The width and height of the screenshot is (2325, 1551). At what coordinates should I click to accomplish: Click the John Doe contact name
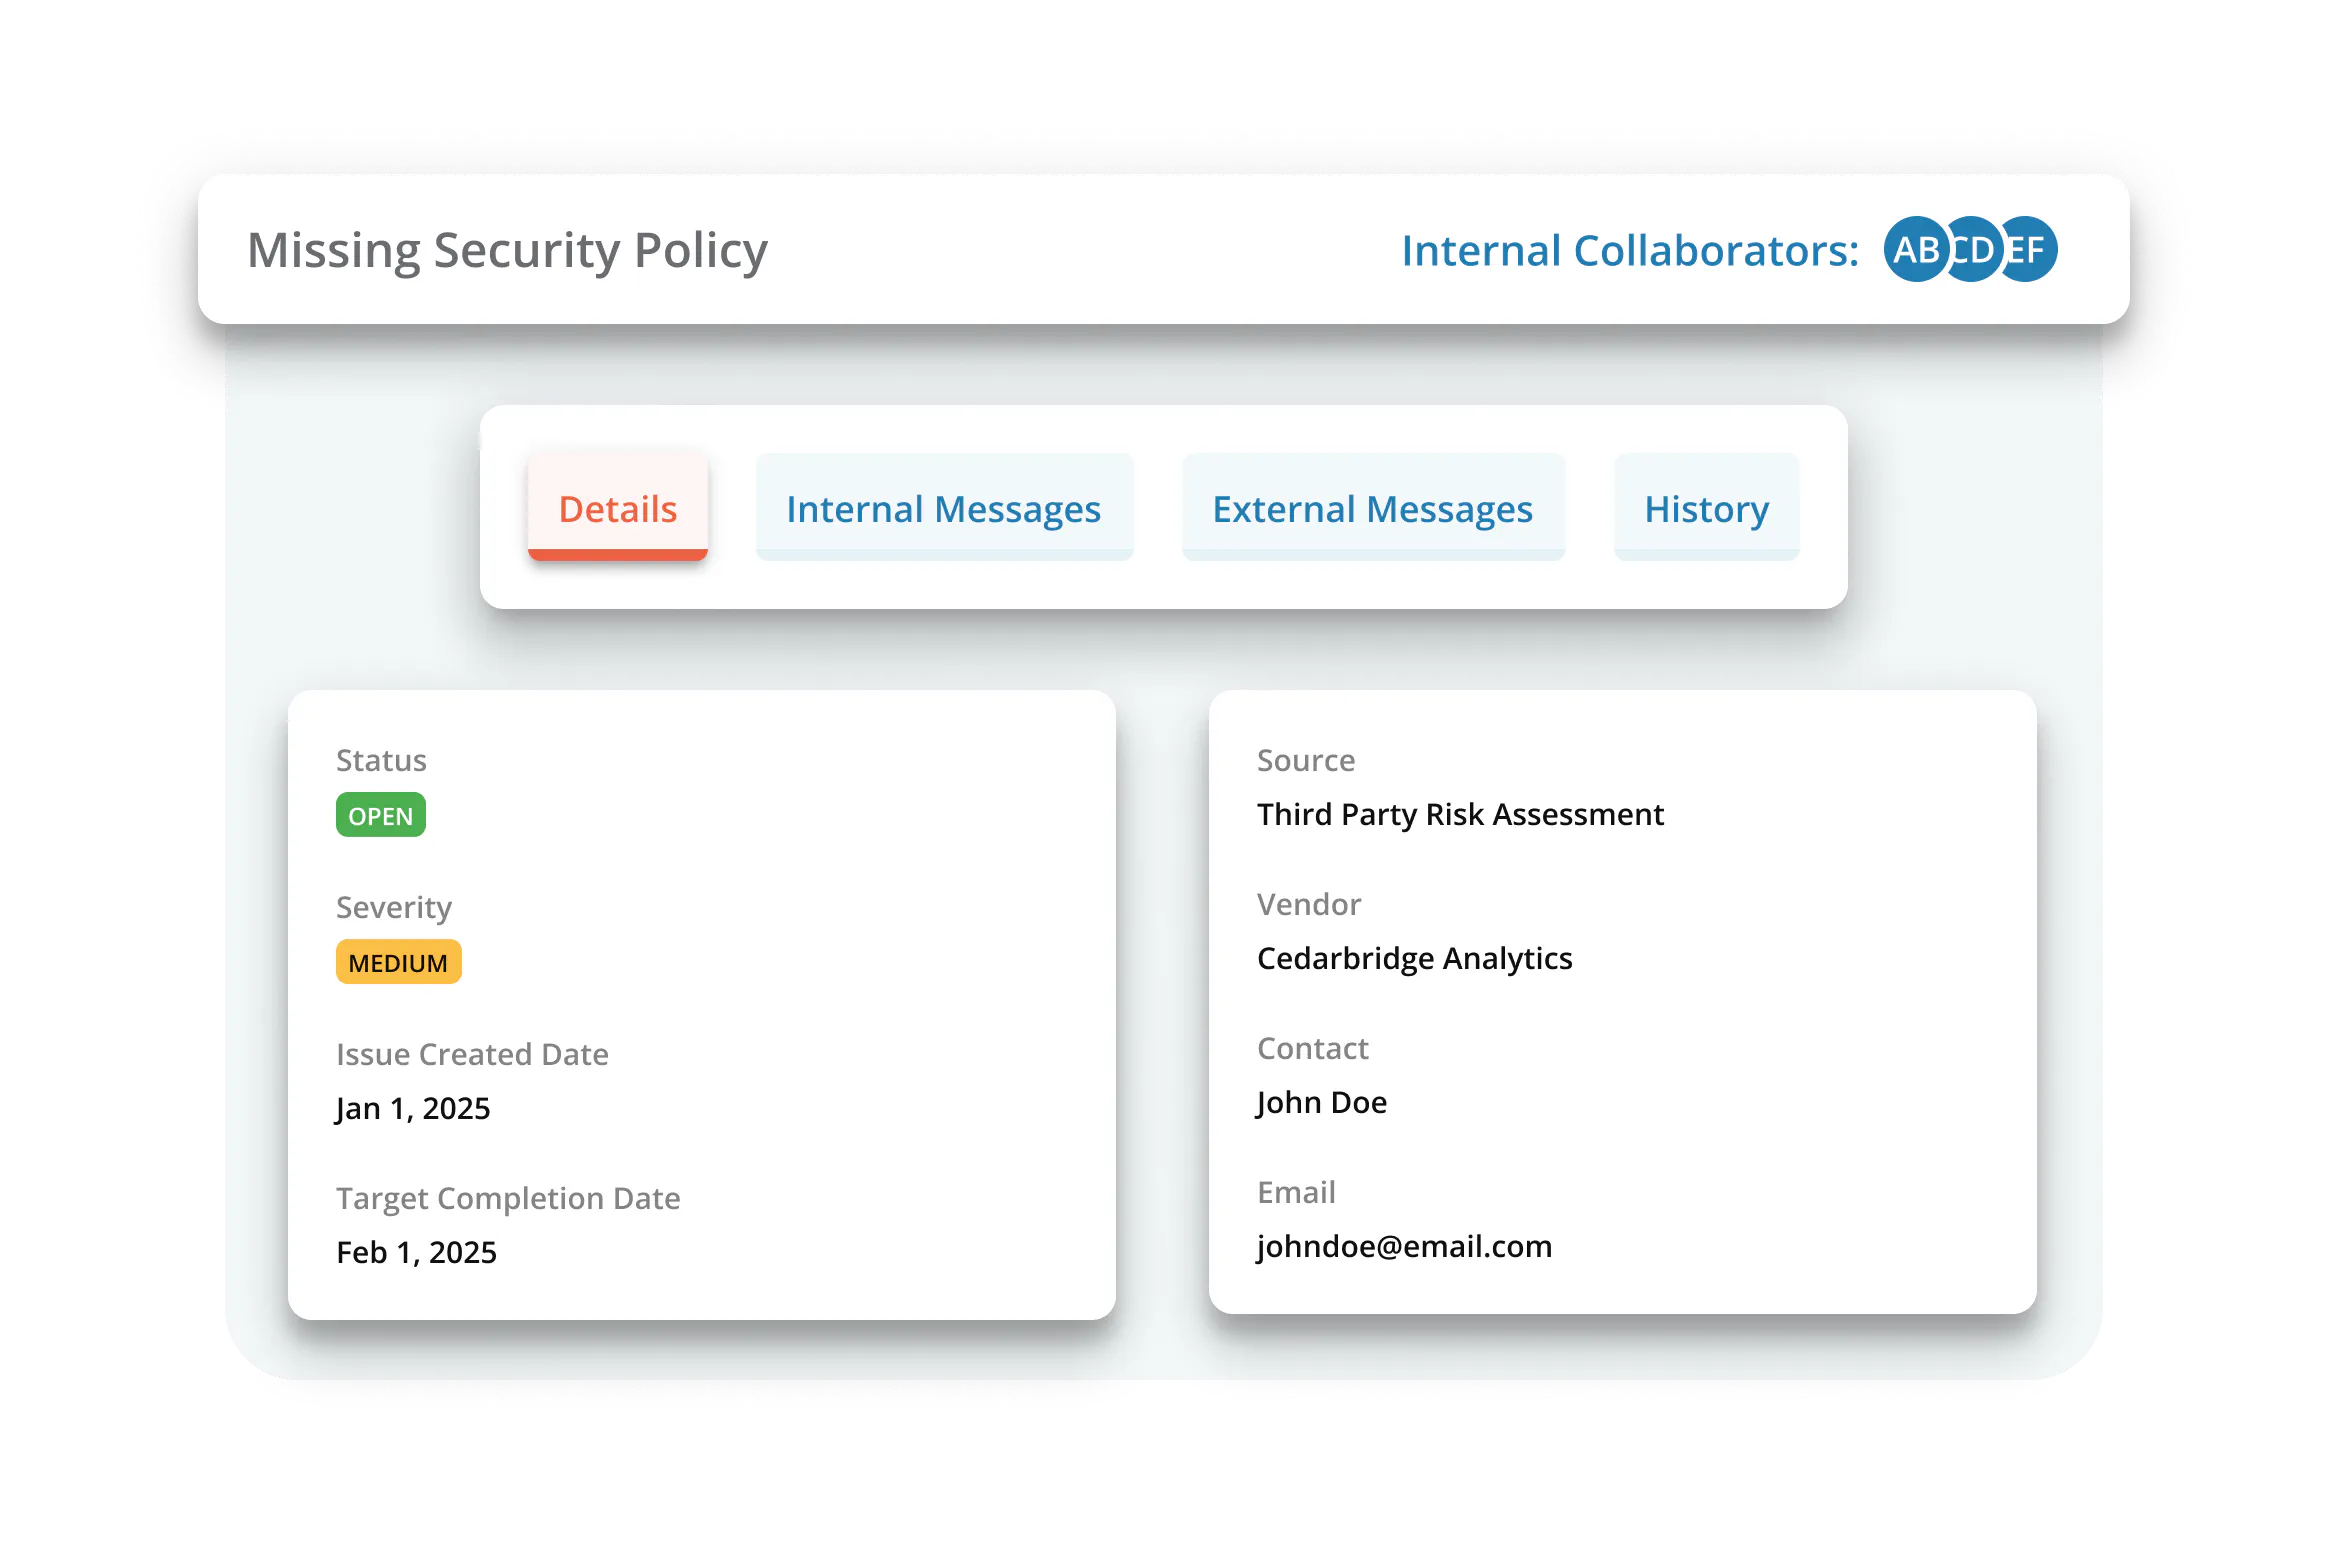pyautogui.click(x=1321, y=1102)
